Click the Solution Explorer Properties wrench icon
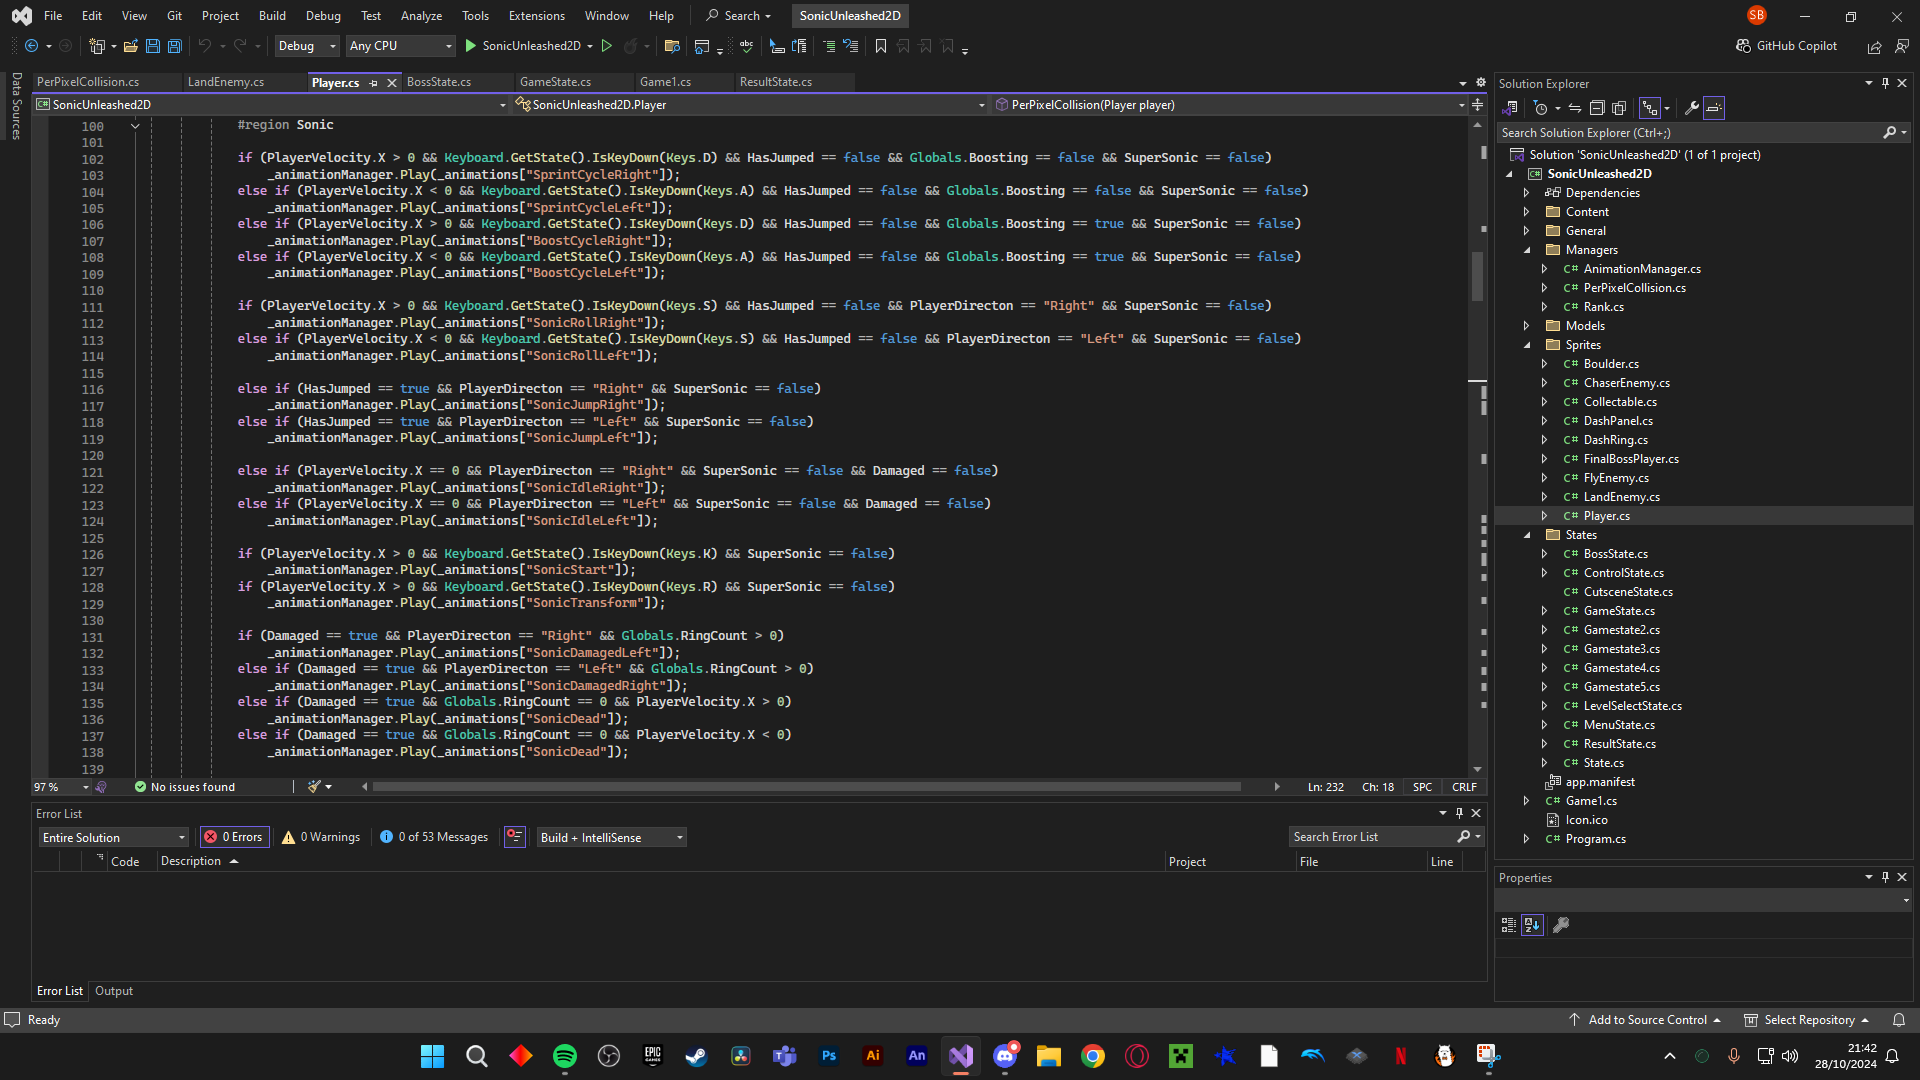Viewport: 1920px width, 1080px height. (x=1692, y=108)
